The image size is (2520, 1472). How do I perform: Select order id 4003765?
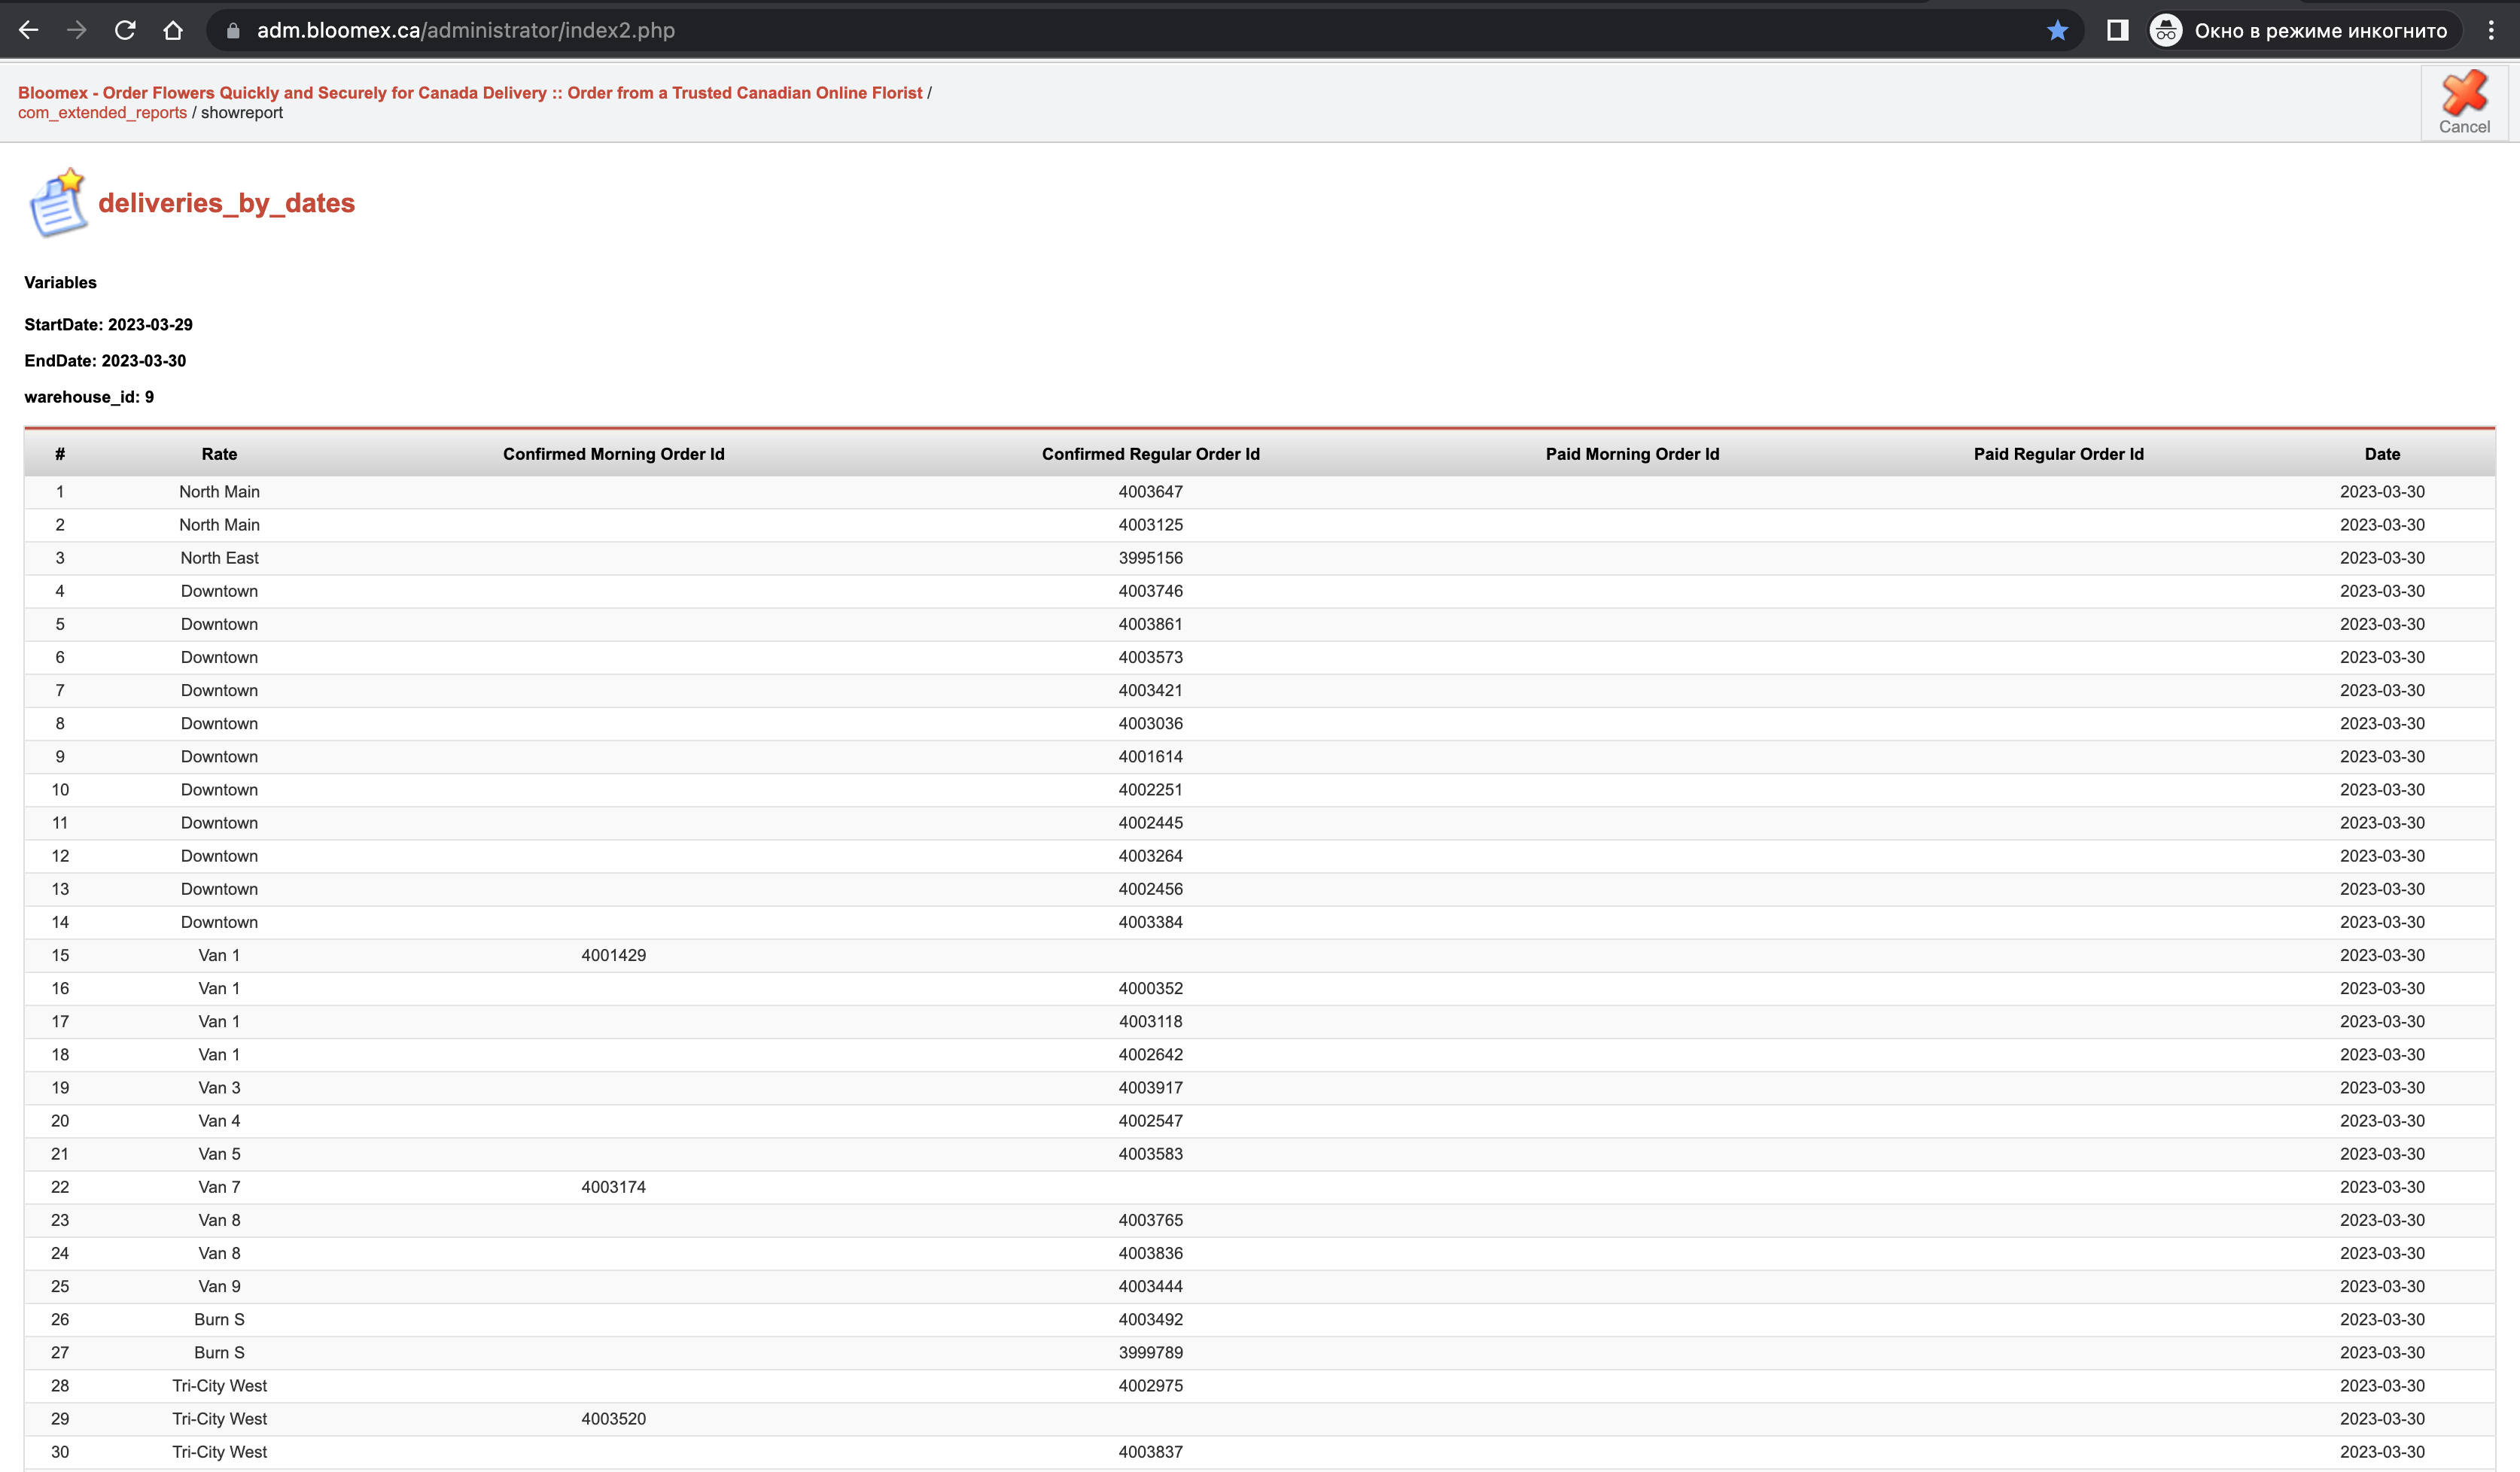tap(1151, 1220)
